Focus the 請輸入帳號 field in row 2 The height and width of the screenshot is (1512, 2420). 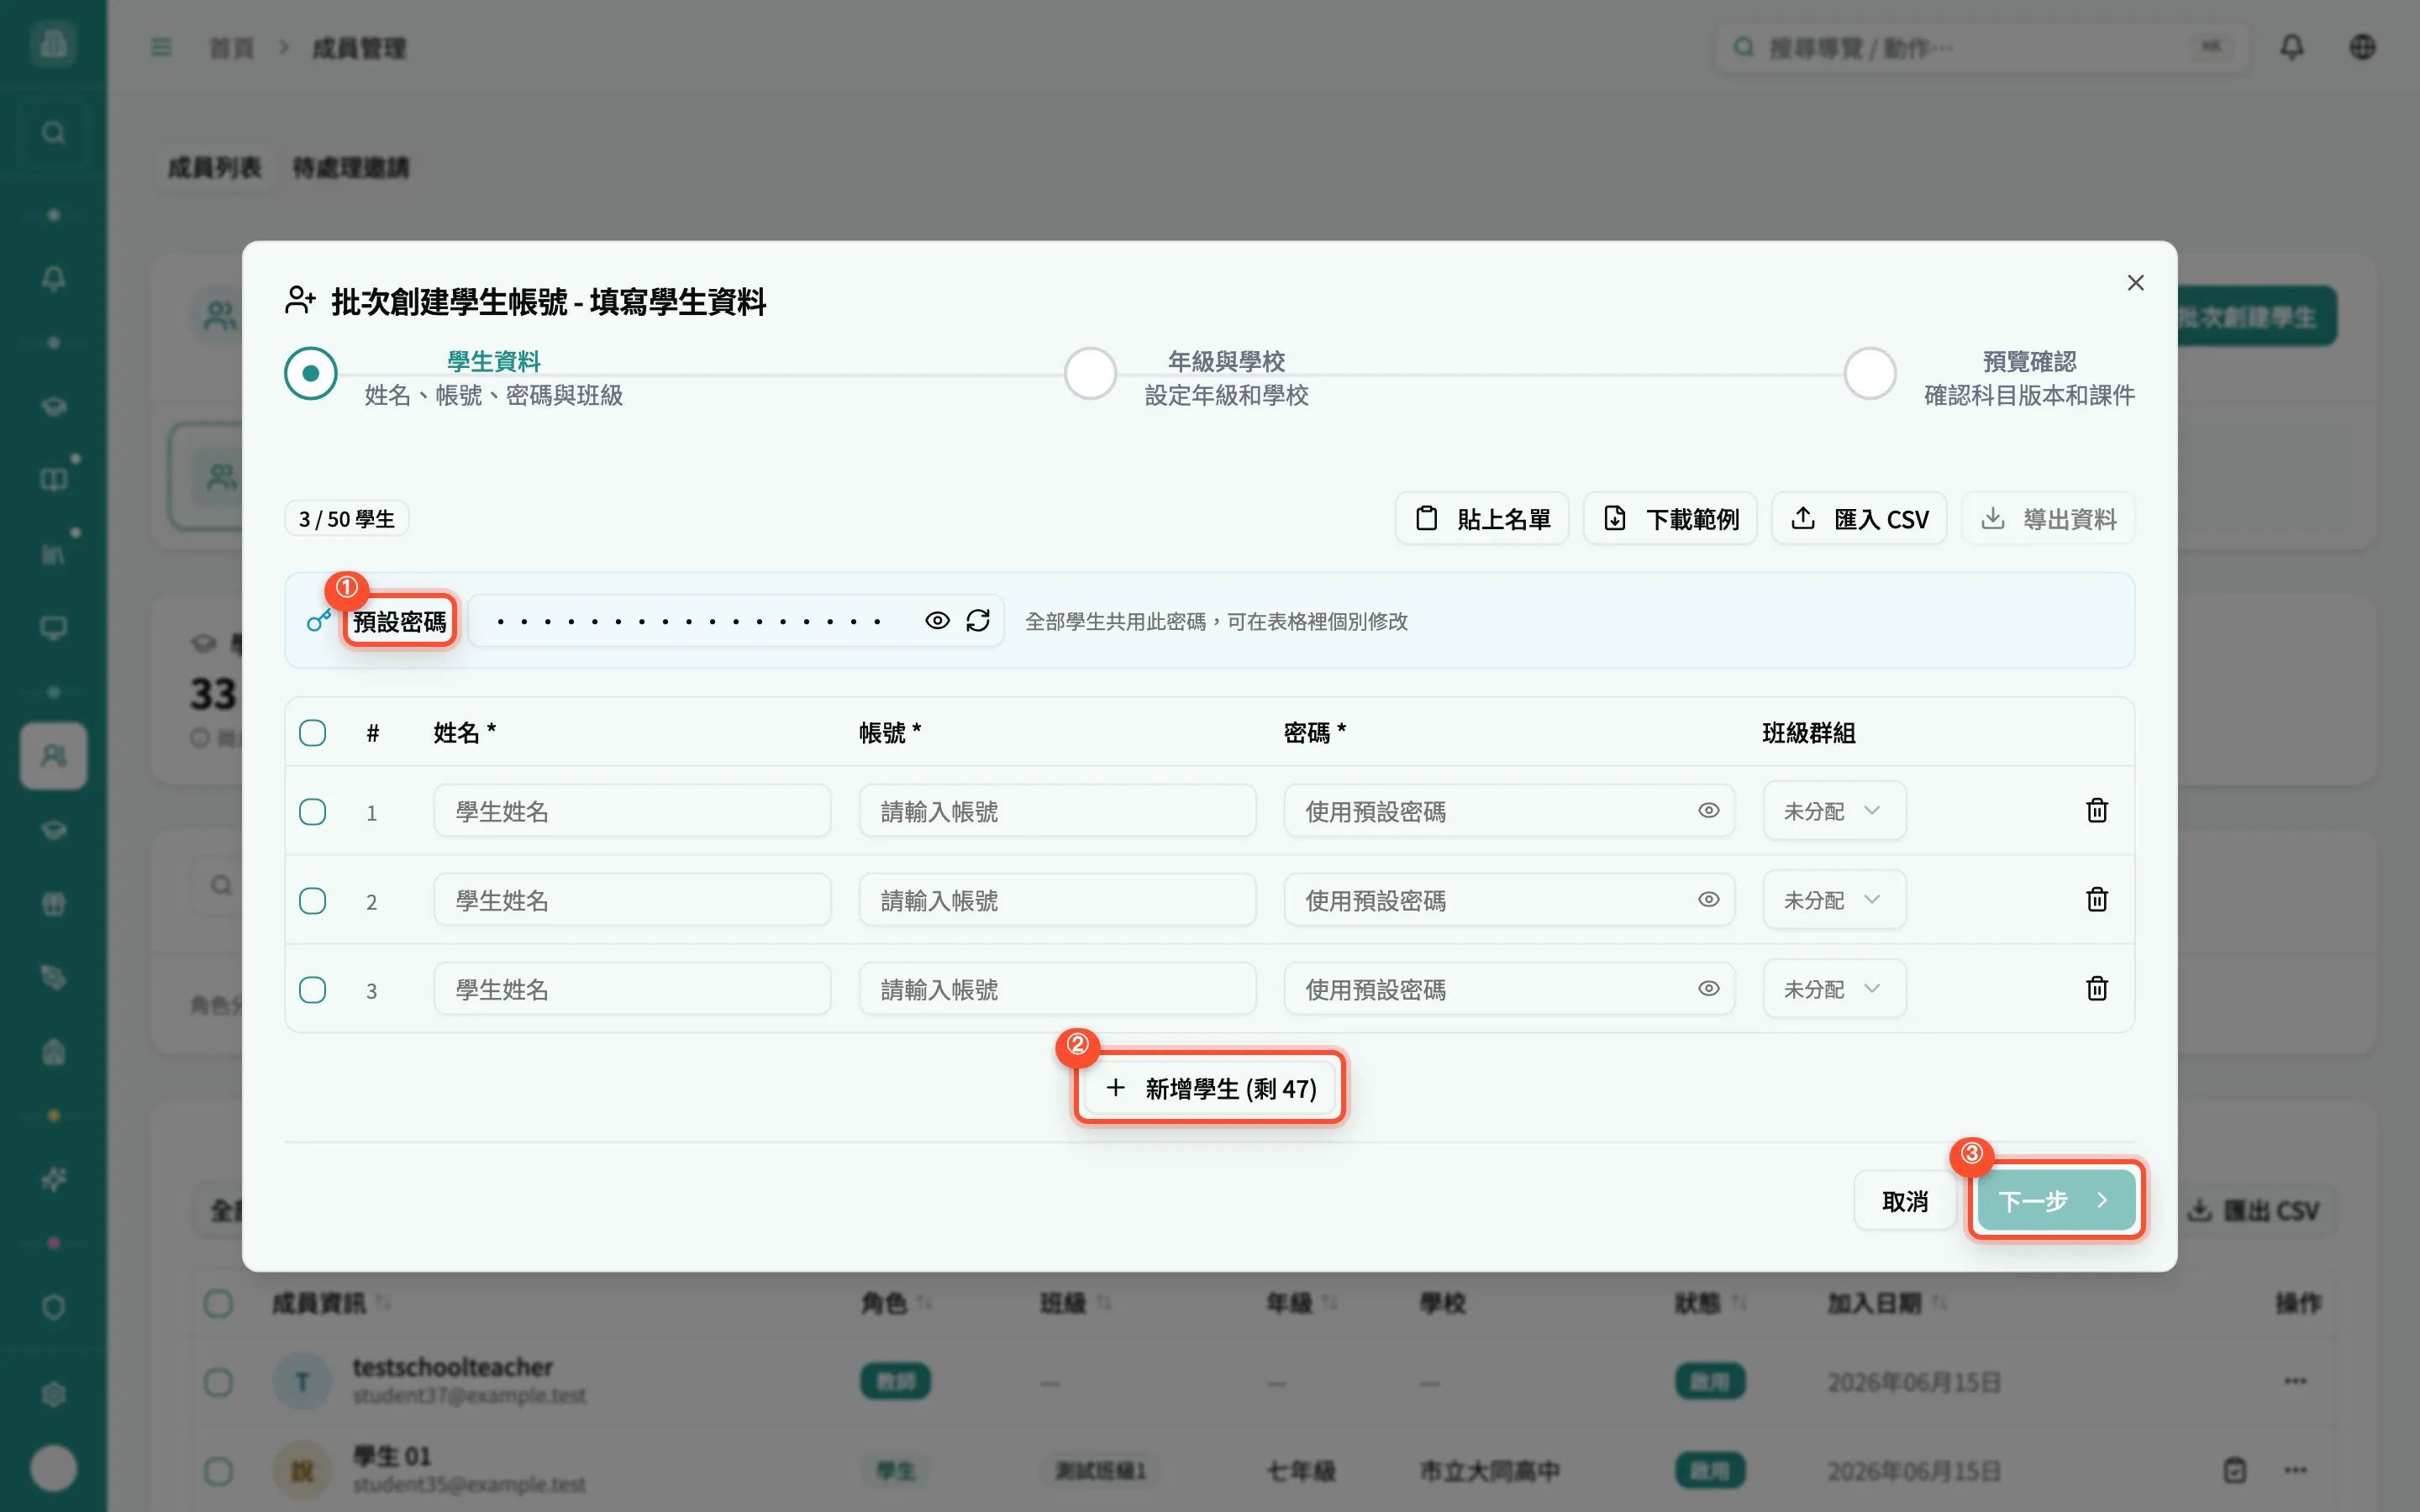tap(1057, 900)
